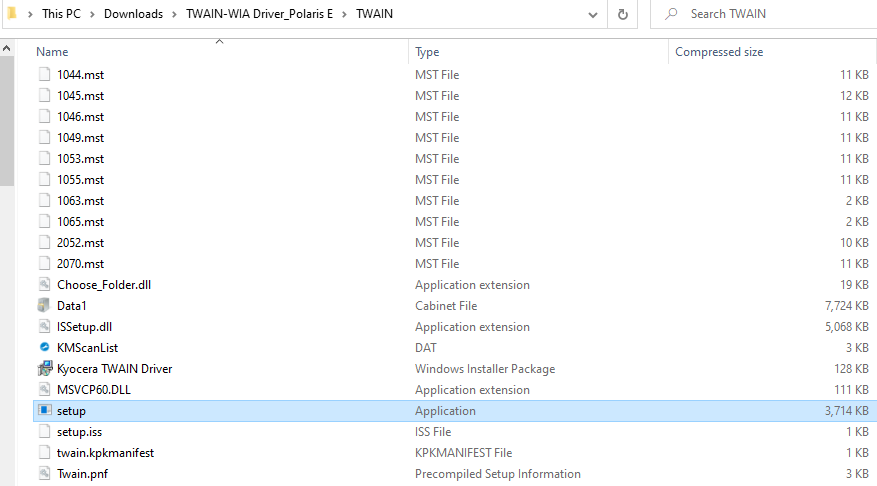Click the Compressed size column header
This screenshot has height=486, width=877.
pyautogui.click(x=718, y=51)
